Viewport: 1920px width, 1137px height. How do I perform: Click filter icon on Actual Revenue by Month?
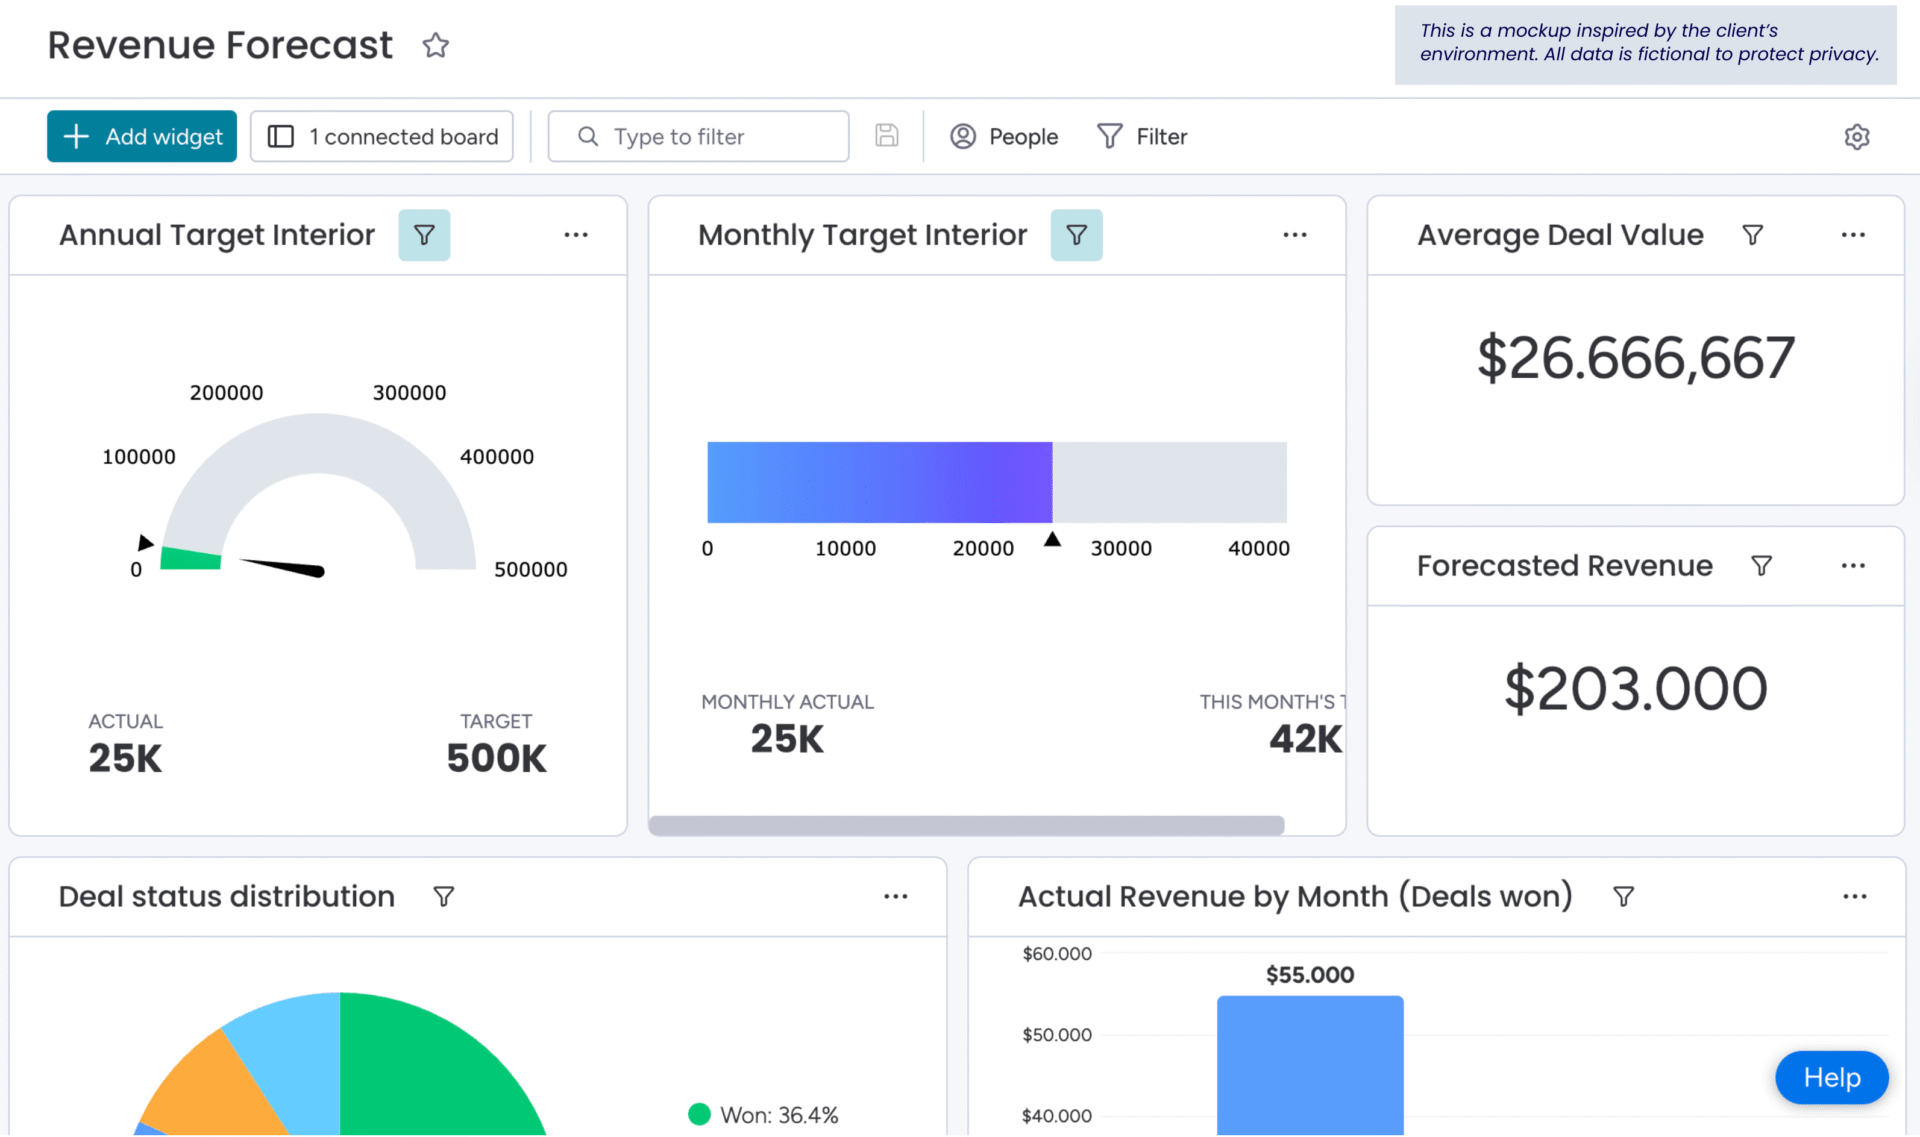[1623, 897]
